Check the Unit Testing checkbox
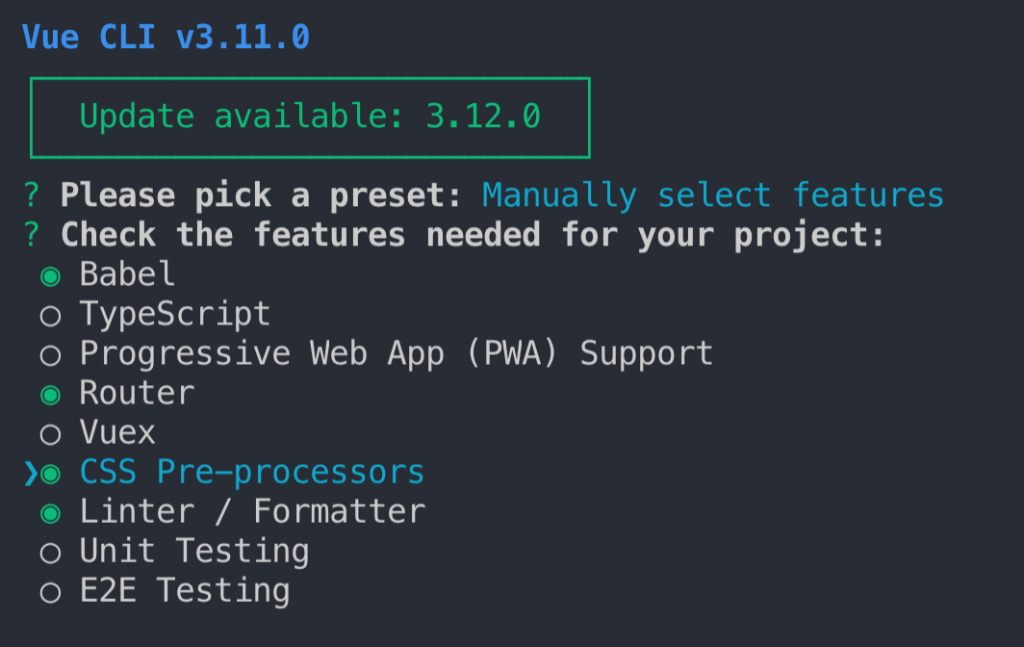Viewport: 1024px width, 647px height. 50,552
